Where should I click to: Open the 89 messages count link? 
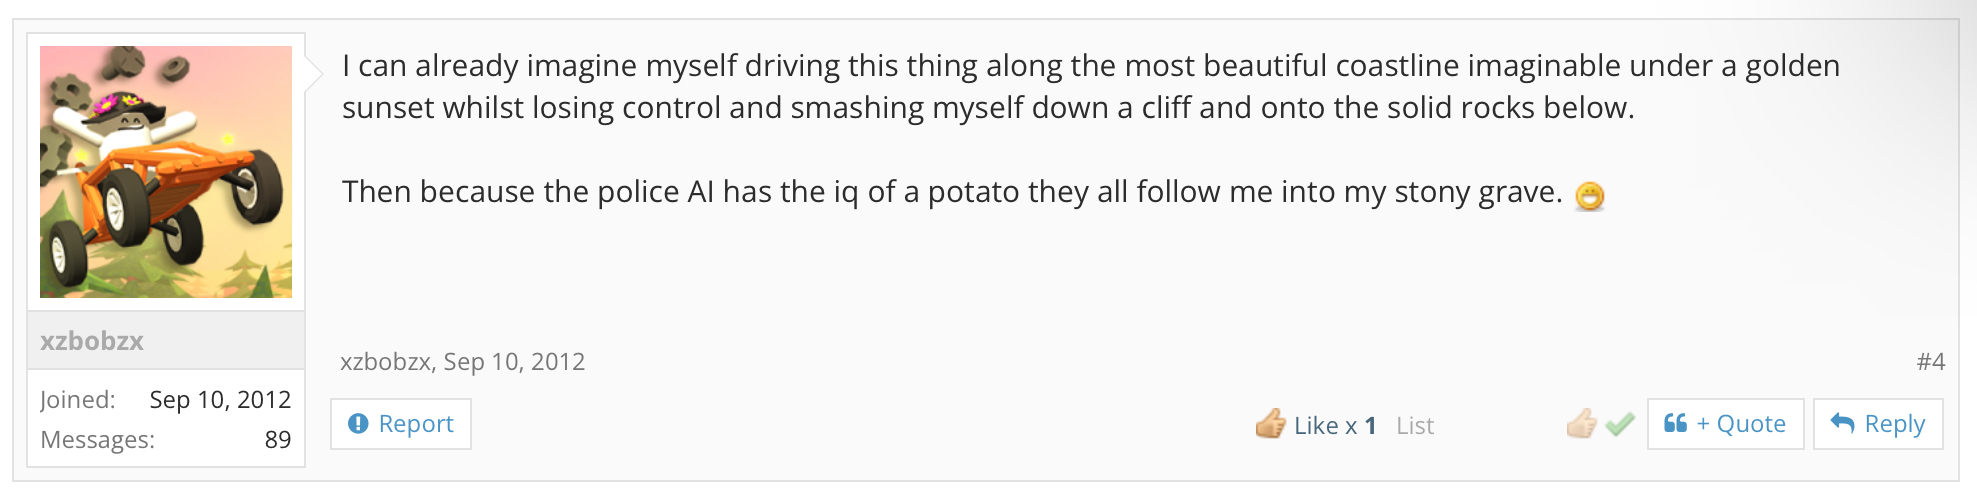tap(278, 440)
